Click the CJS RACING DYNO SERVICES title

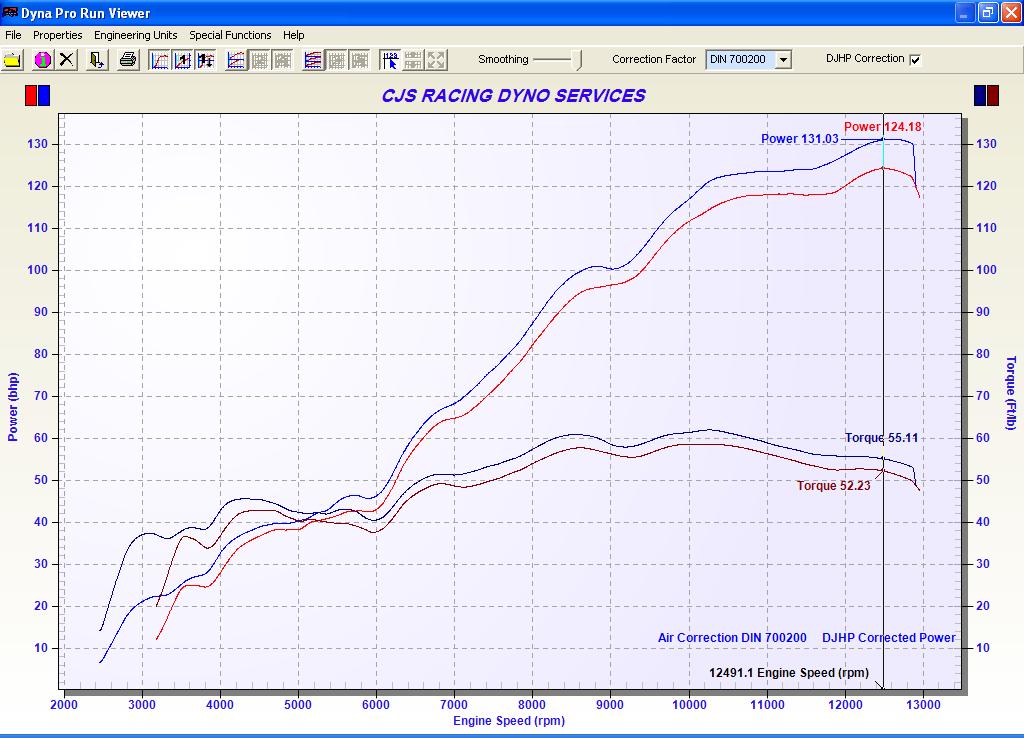513,96
